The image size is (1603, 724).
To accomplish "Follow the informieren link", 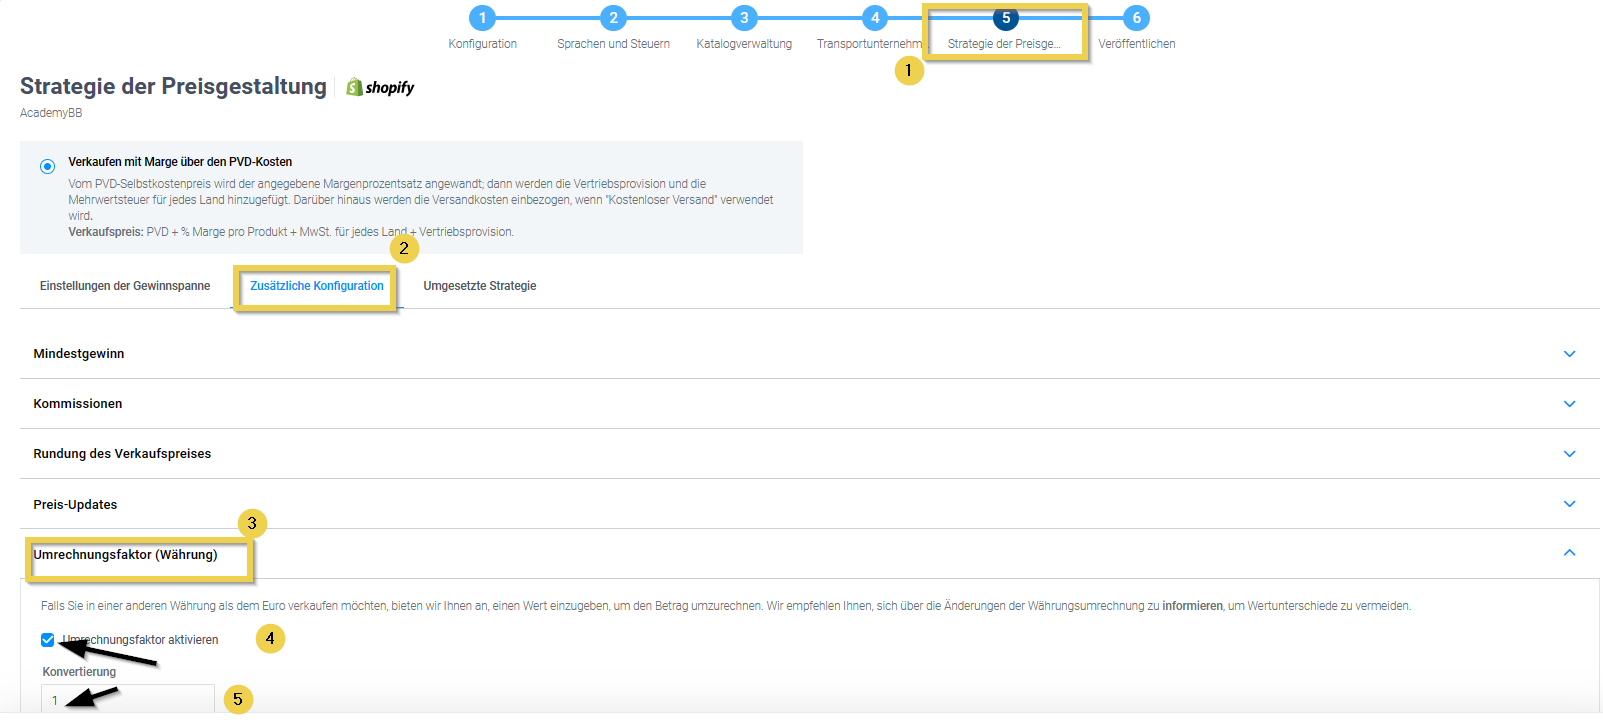I will coord(1192,606).
